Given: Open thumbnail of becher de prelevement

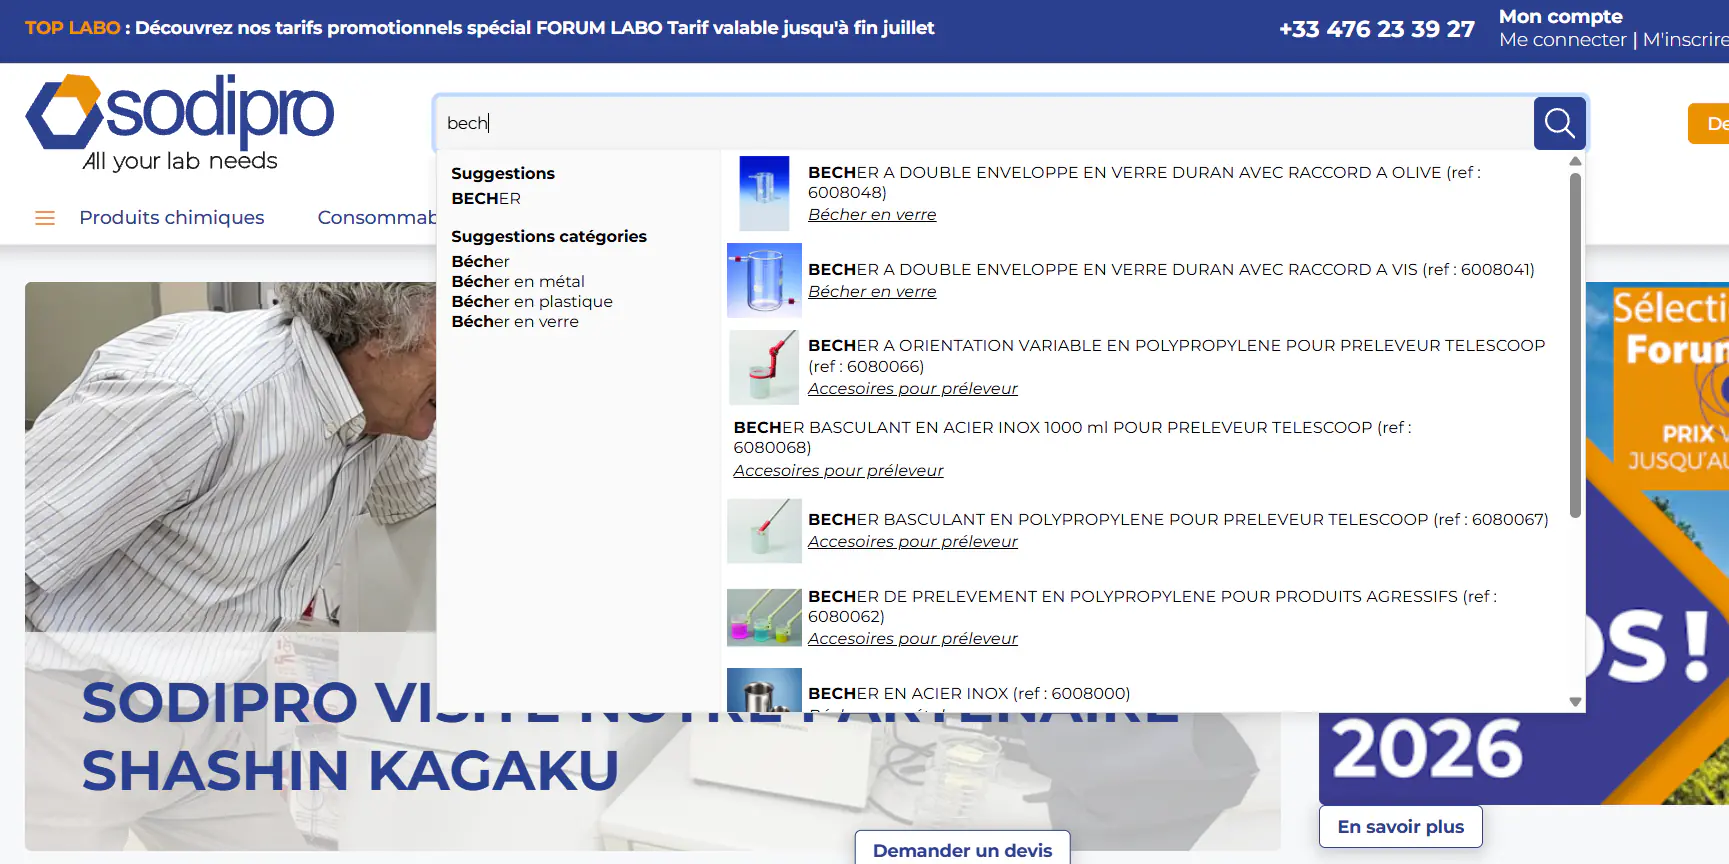Looking at the screenshot, I should point(764,617).
